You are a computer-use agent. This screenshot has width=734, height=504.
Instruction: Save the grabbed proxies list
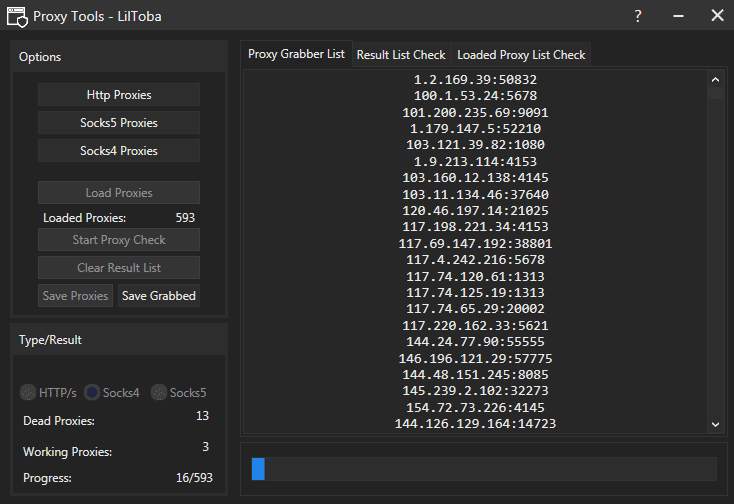[159, 296]
